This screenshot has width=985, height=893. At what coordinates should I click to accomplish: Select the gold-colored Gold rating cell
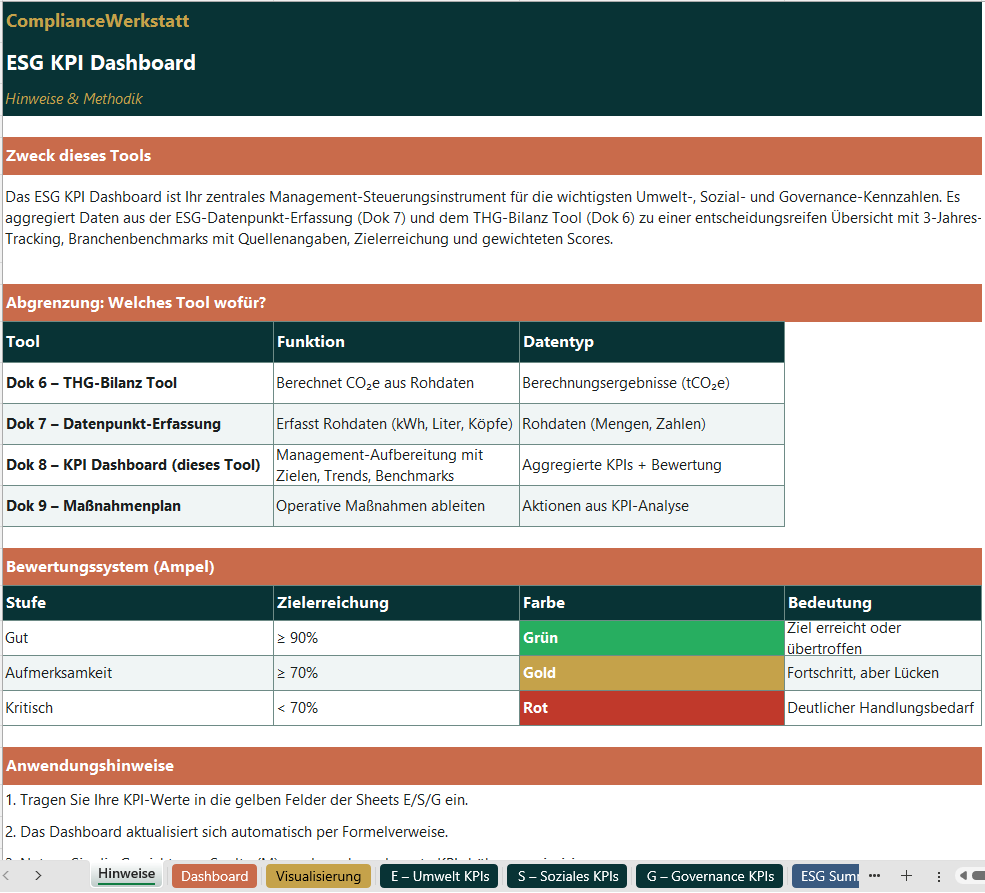(x=648, y=672)
